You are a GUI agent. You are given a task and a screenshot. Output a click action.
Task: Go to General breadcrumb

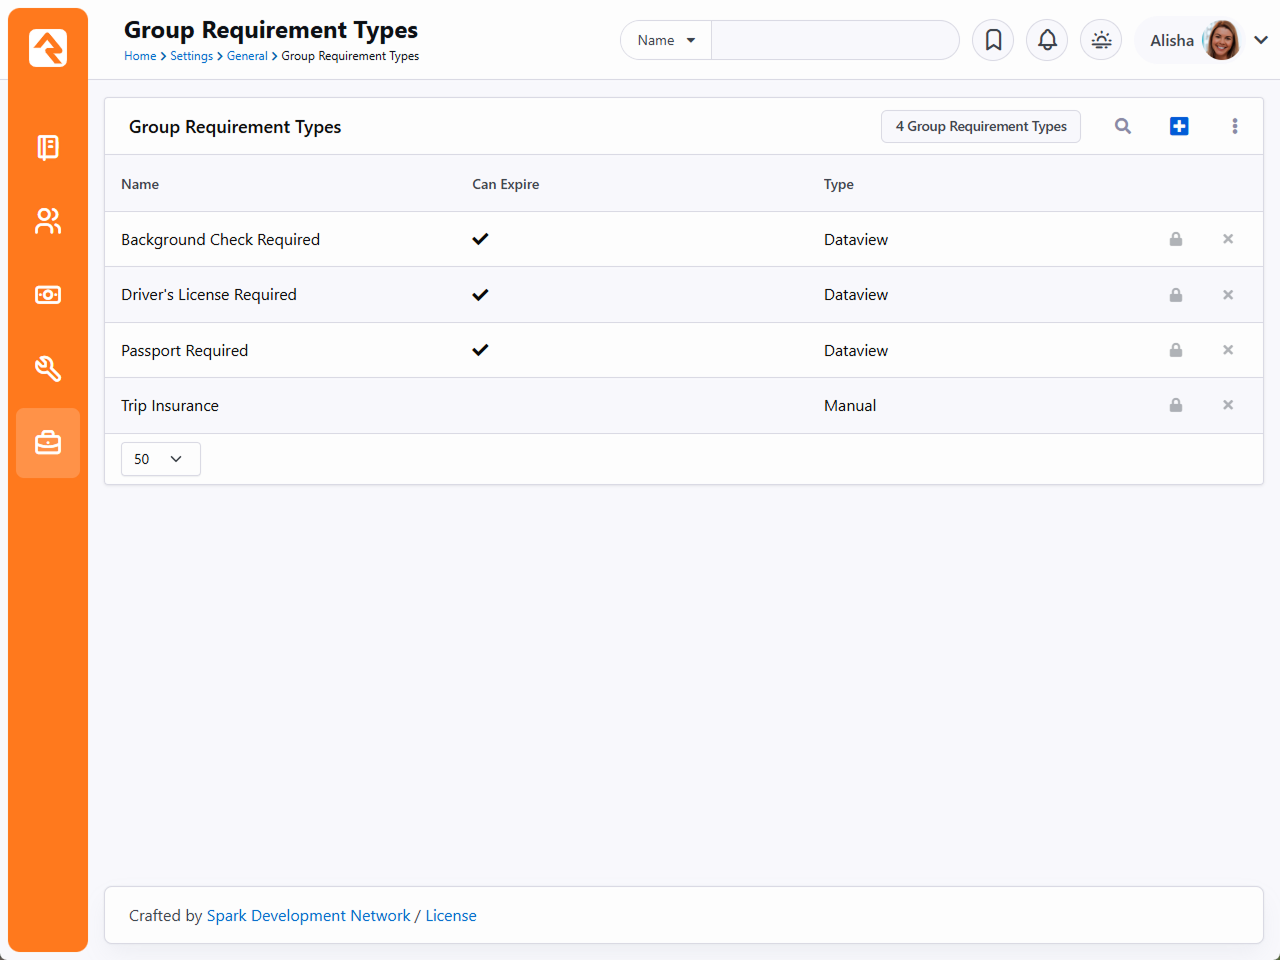247,56
